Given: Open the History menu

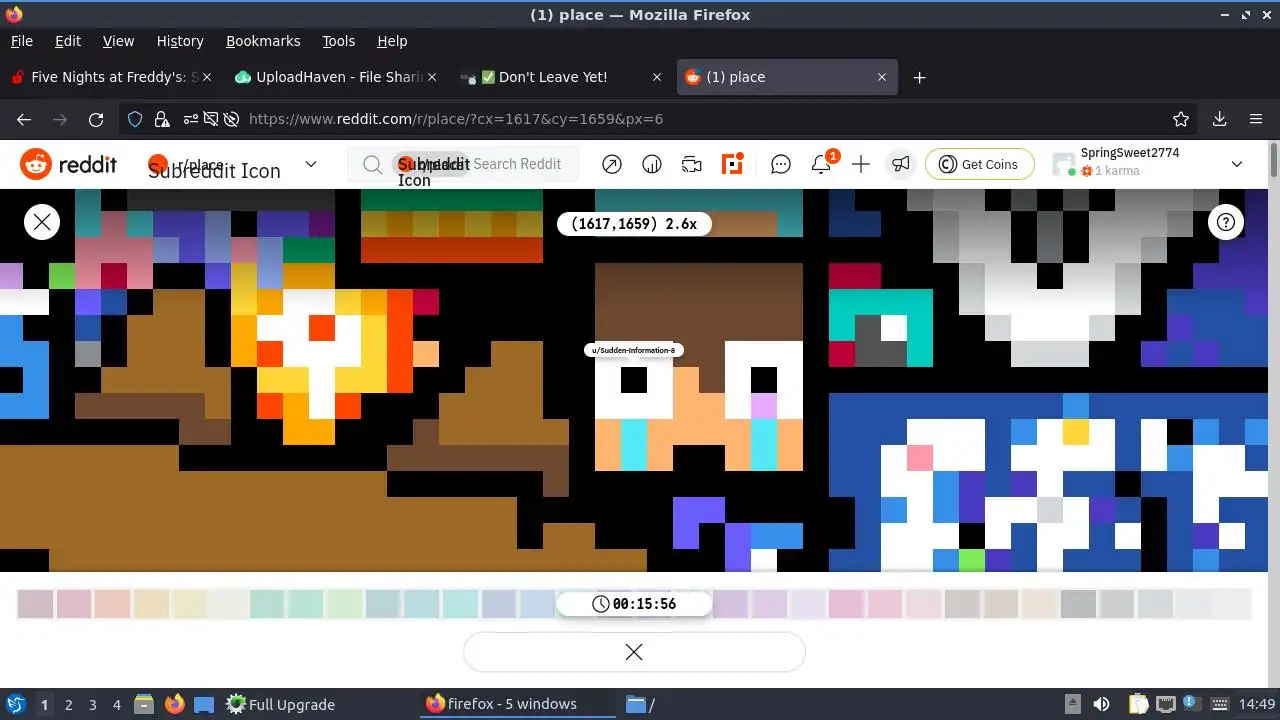Looking at the screenshot, I should pyautogui.click(x=180, y=41).
